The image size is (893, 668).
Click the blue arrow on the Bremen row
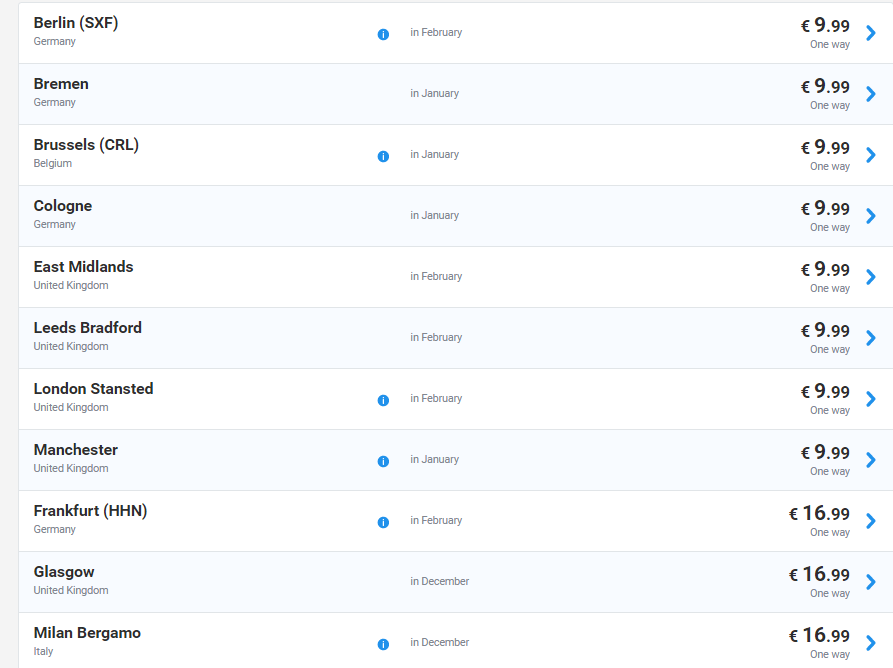tap(870, 94)
